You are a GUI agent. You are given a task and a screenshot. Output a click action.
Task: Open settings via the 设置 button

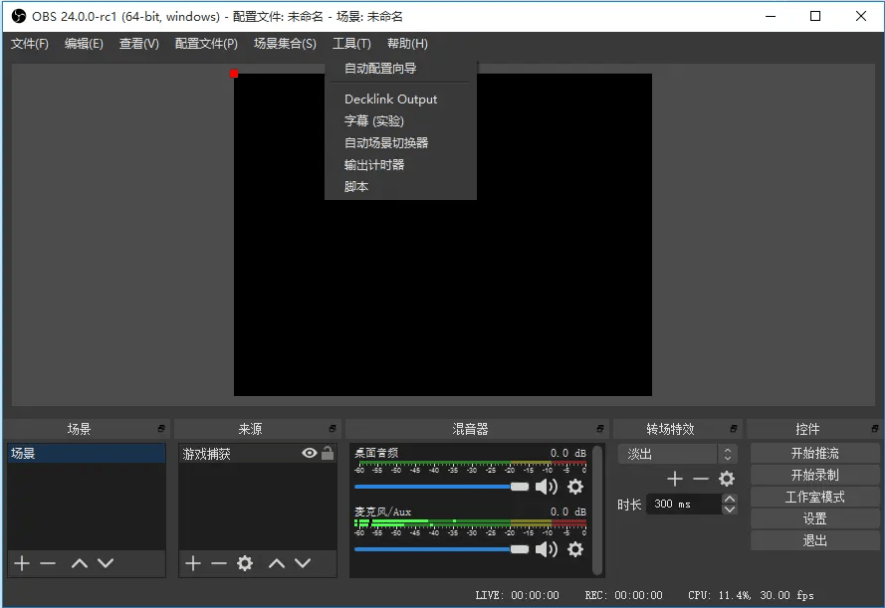click(x=814, y=519)
